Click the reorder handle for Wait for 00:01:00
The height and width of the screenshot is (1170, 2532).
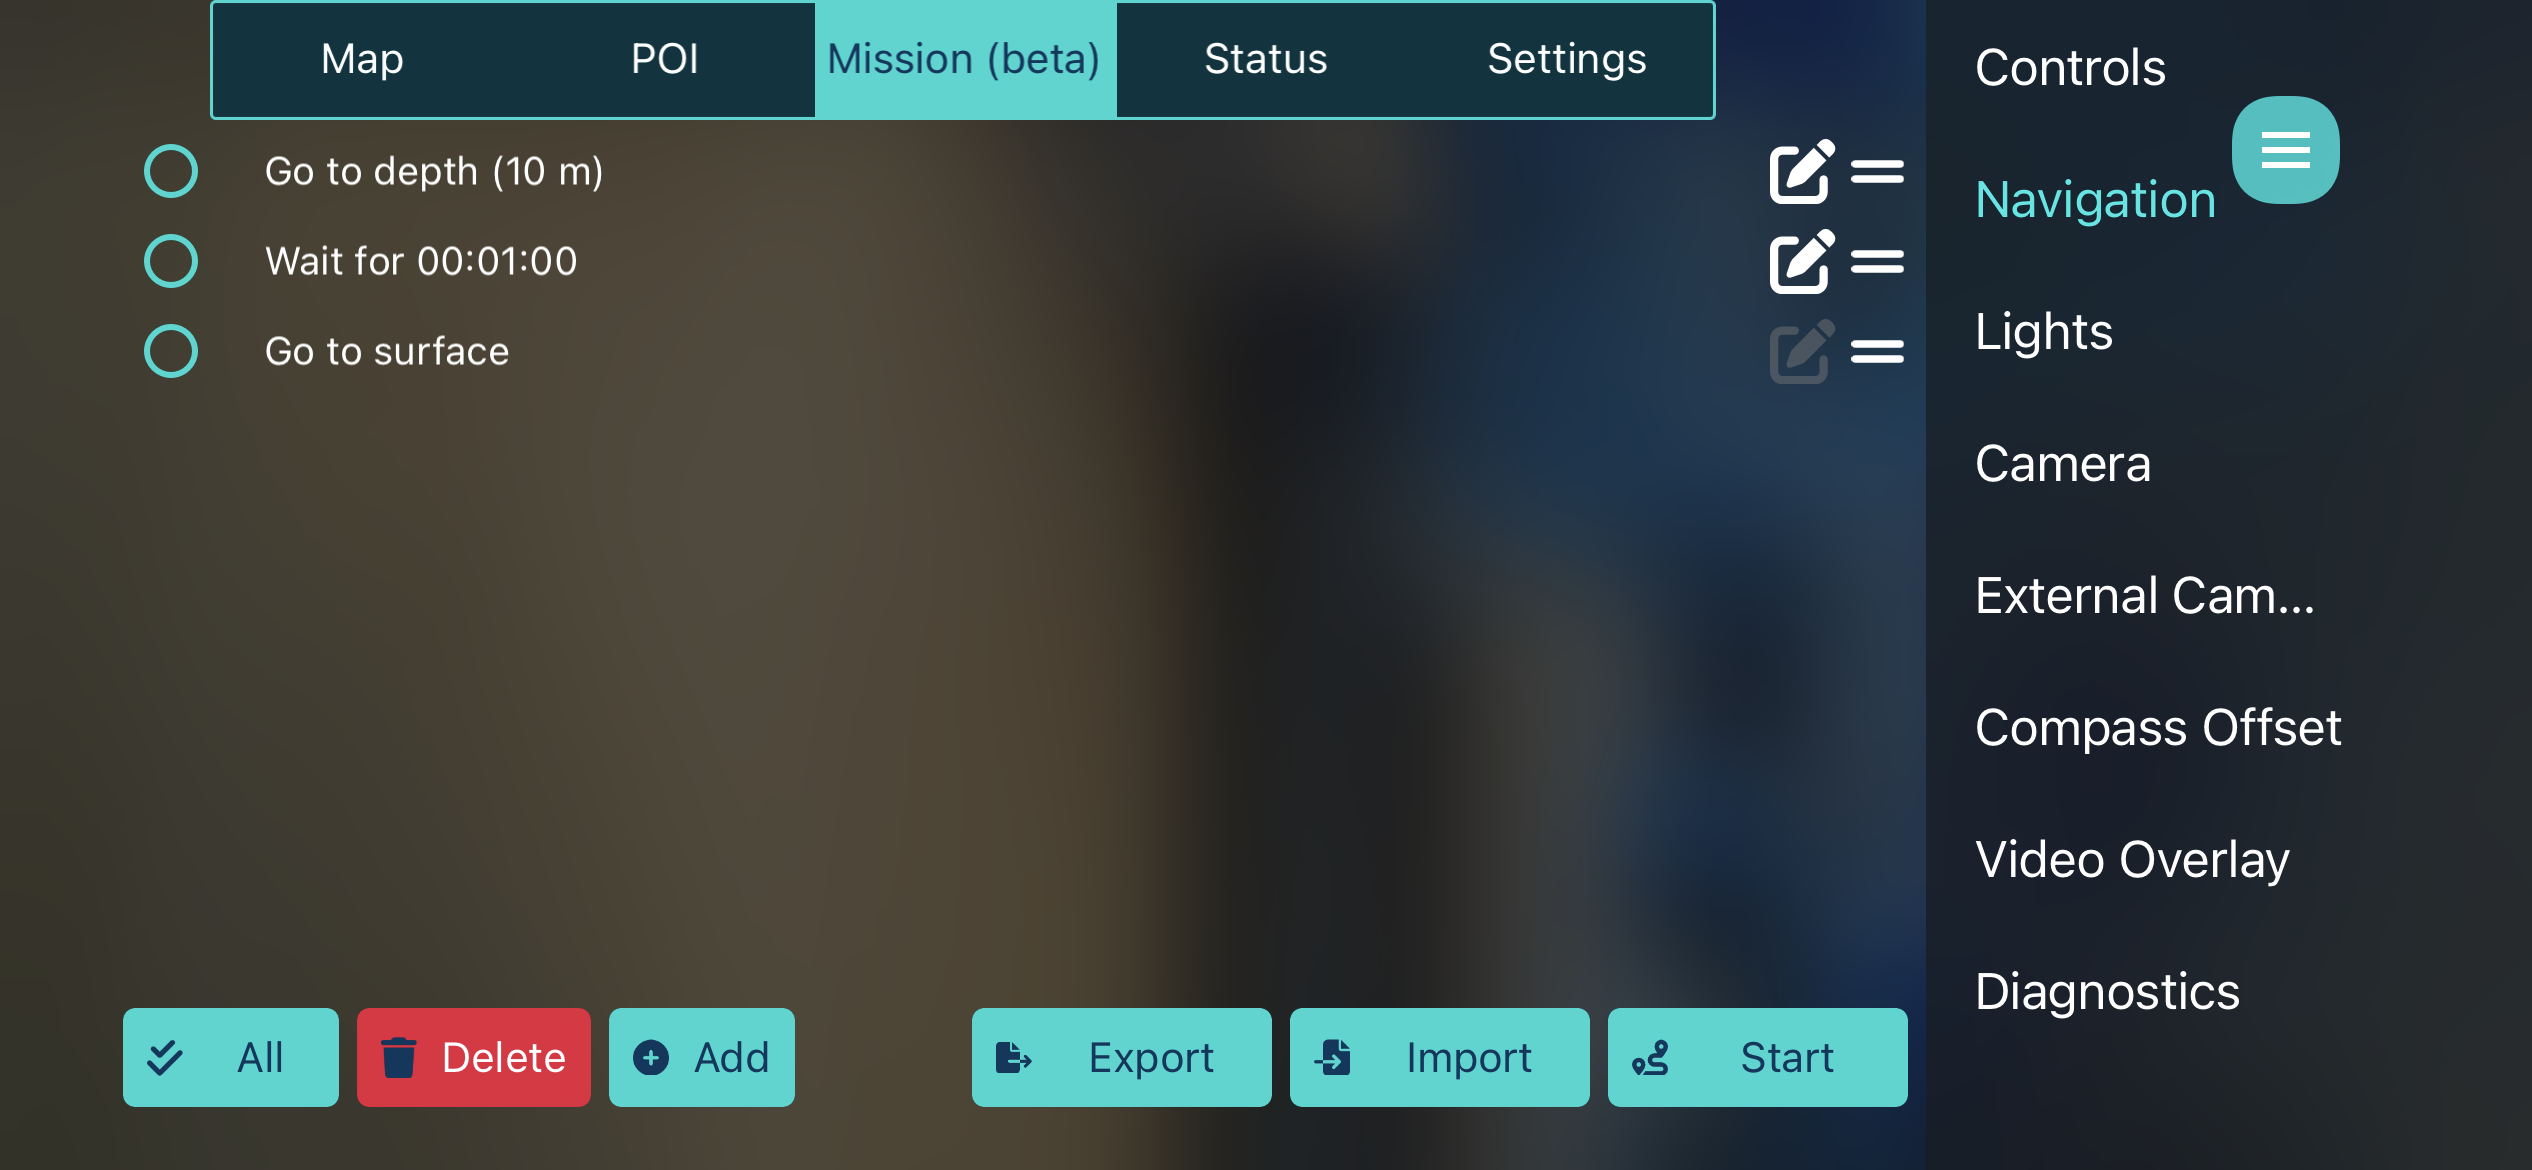coord(1878,260)
